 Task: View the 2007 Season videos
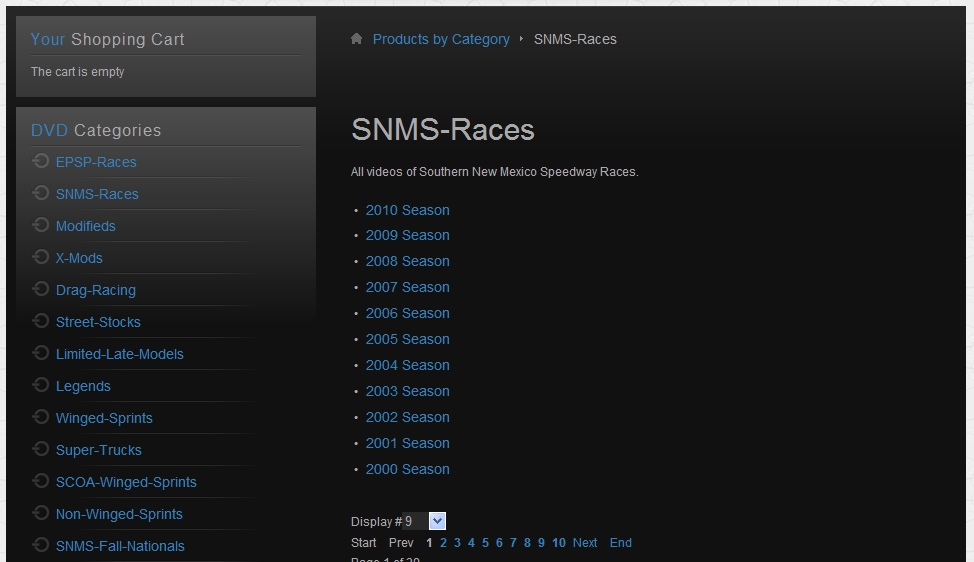click(x=407, y=288)
